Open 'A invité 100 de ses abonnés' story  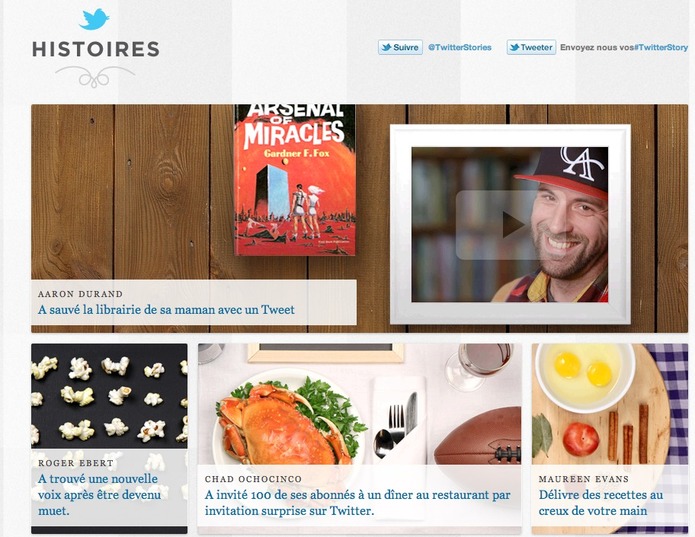point(358,503)
